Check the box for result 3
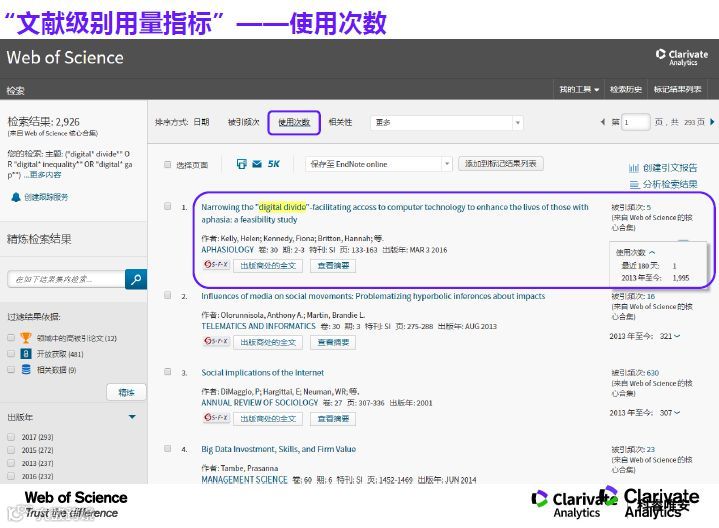This screenshot has width=719, height=528. point(167,372)
